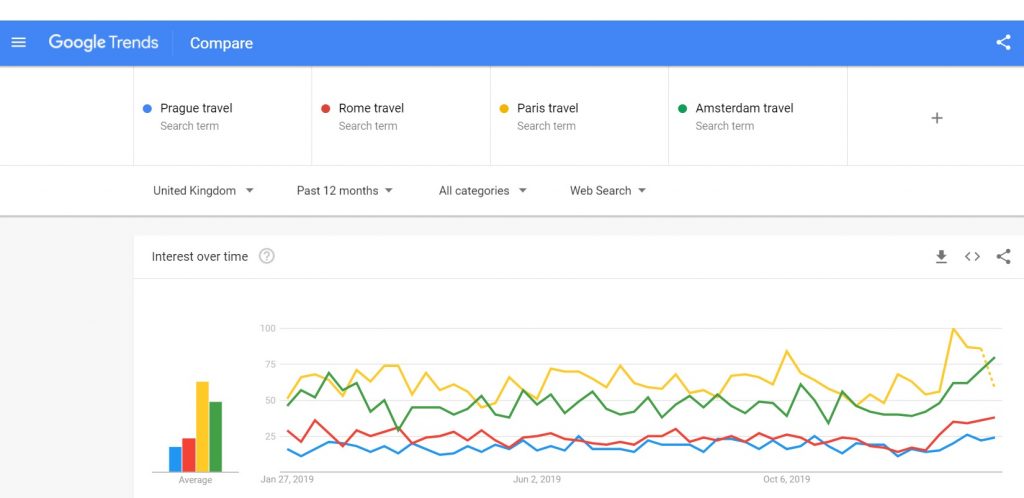Click the Paris peak on chart line
Screen dimensions: 1024x498
(954, 329)
